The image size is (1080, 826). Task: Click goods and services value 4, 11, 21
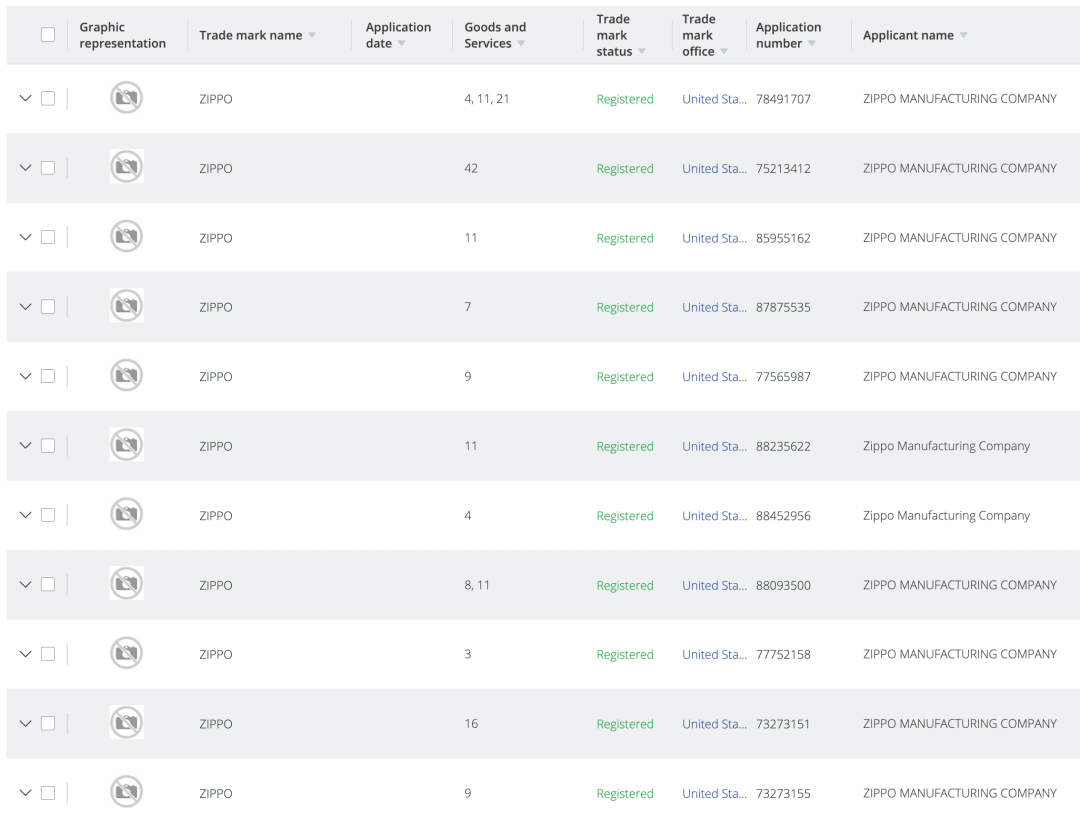pyautogui.click(x=487, y=99)
